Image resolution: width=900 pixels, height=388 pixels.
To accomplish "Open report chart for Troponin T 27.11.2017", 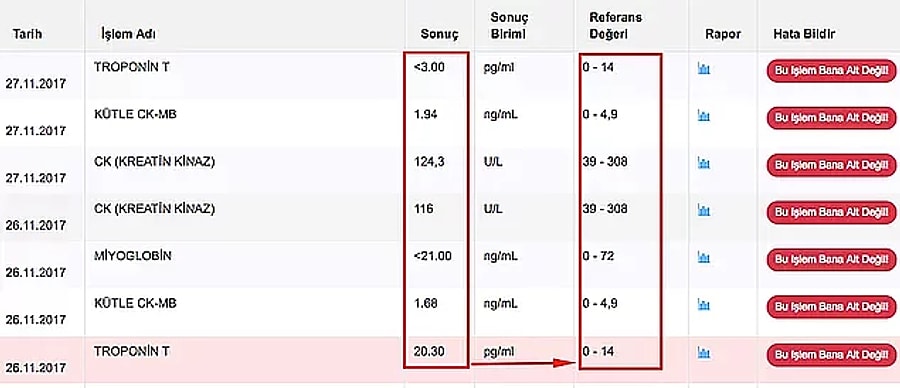I will click(703, 69).
